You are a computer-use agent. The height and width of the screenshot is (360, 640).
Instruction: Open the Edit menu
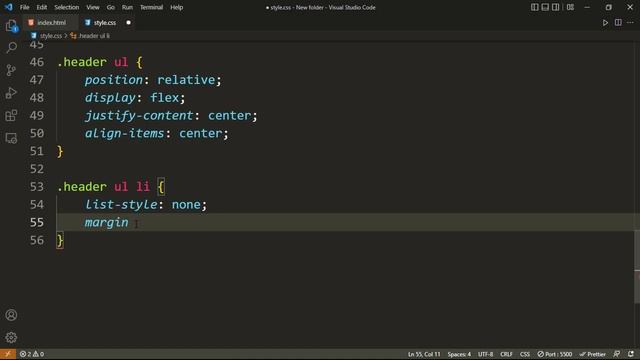coord(42,7)
